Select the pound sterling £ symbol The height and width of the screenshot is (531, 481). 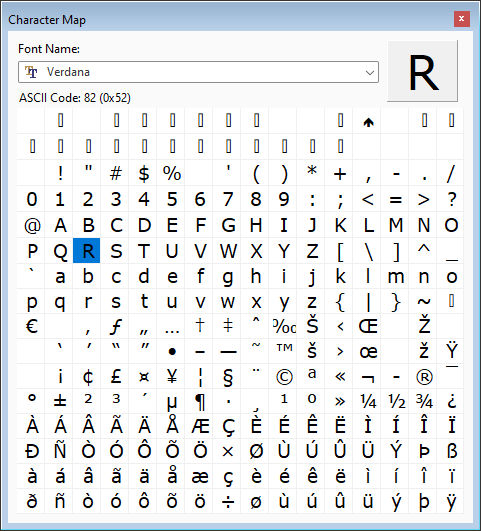(116, 377)
